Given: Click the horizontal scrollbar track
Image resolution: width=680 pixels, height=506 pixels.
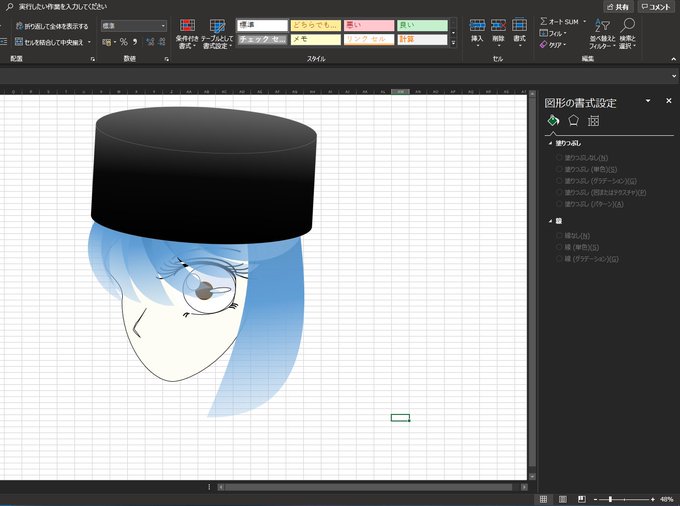Looking at the screenshot, I should [369, 487].
